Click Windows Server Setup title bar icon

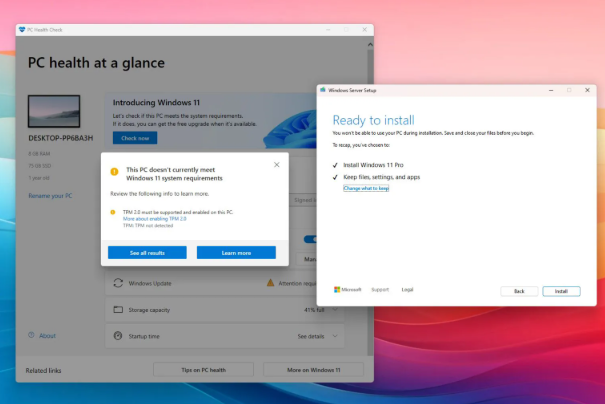(323, 90)
